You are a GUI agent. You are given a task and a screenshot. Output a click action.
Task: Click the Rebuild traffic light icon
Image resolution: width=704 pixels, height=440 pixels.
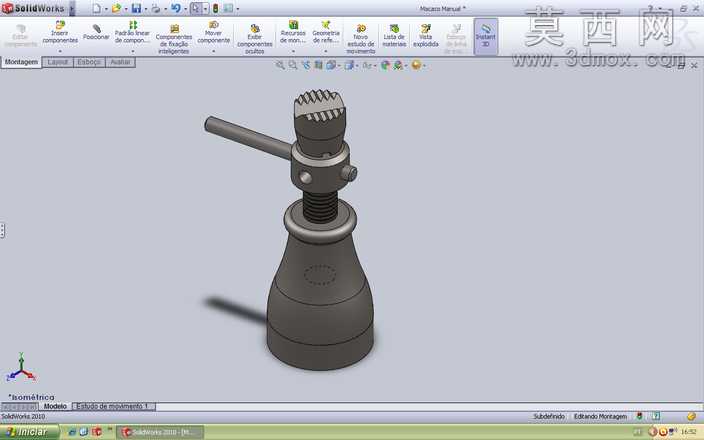[216, 8]
